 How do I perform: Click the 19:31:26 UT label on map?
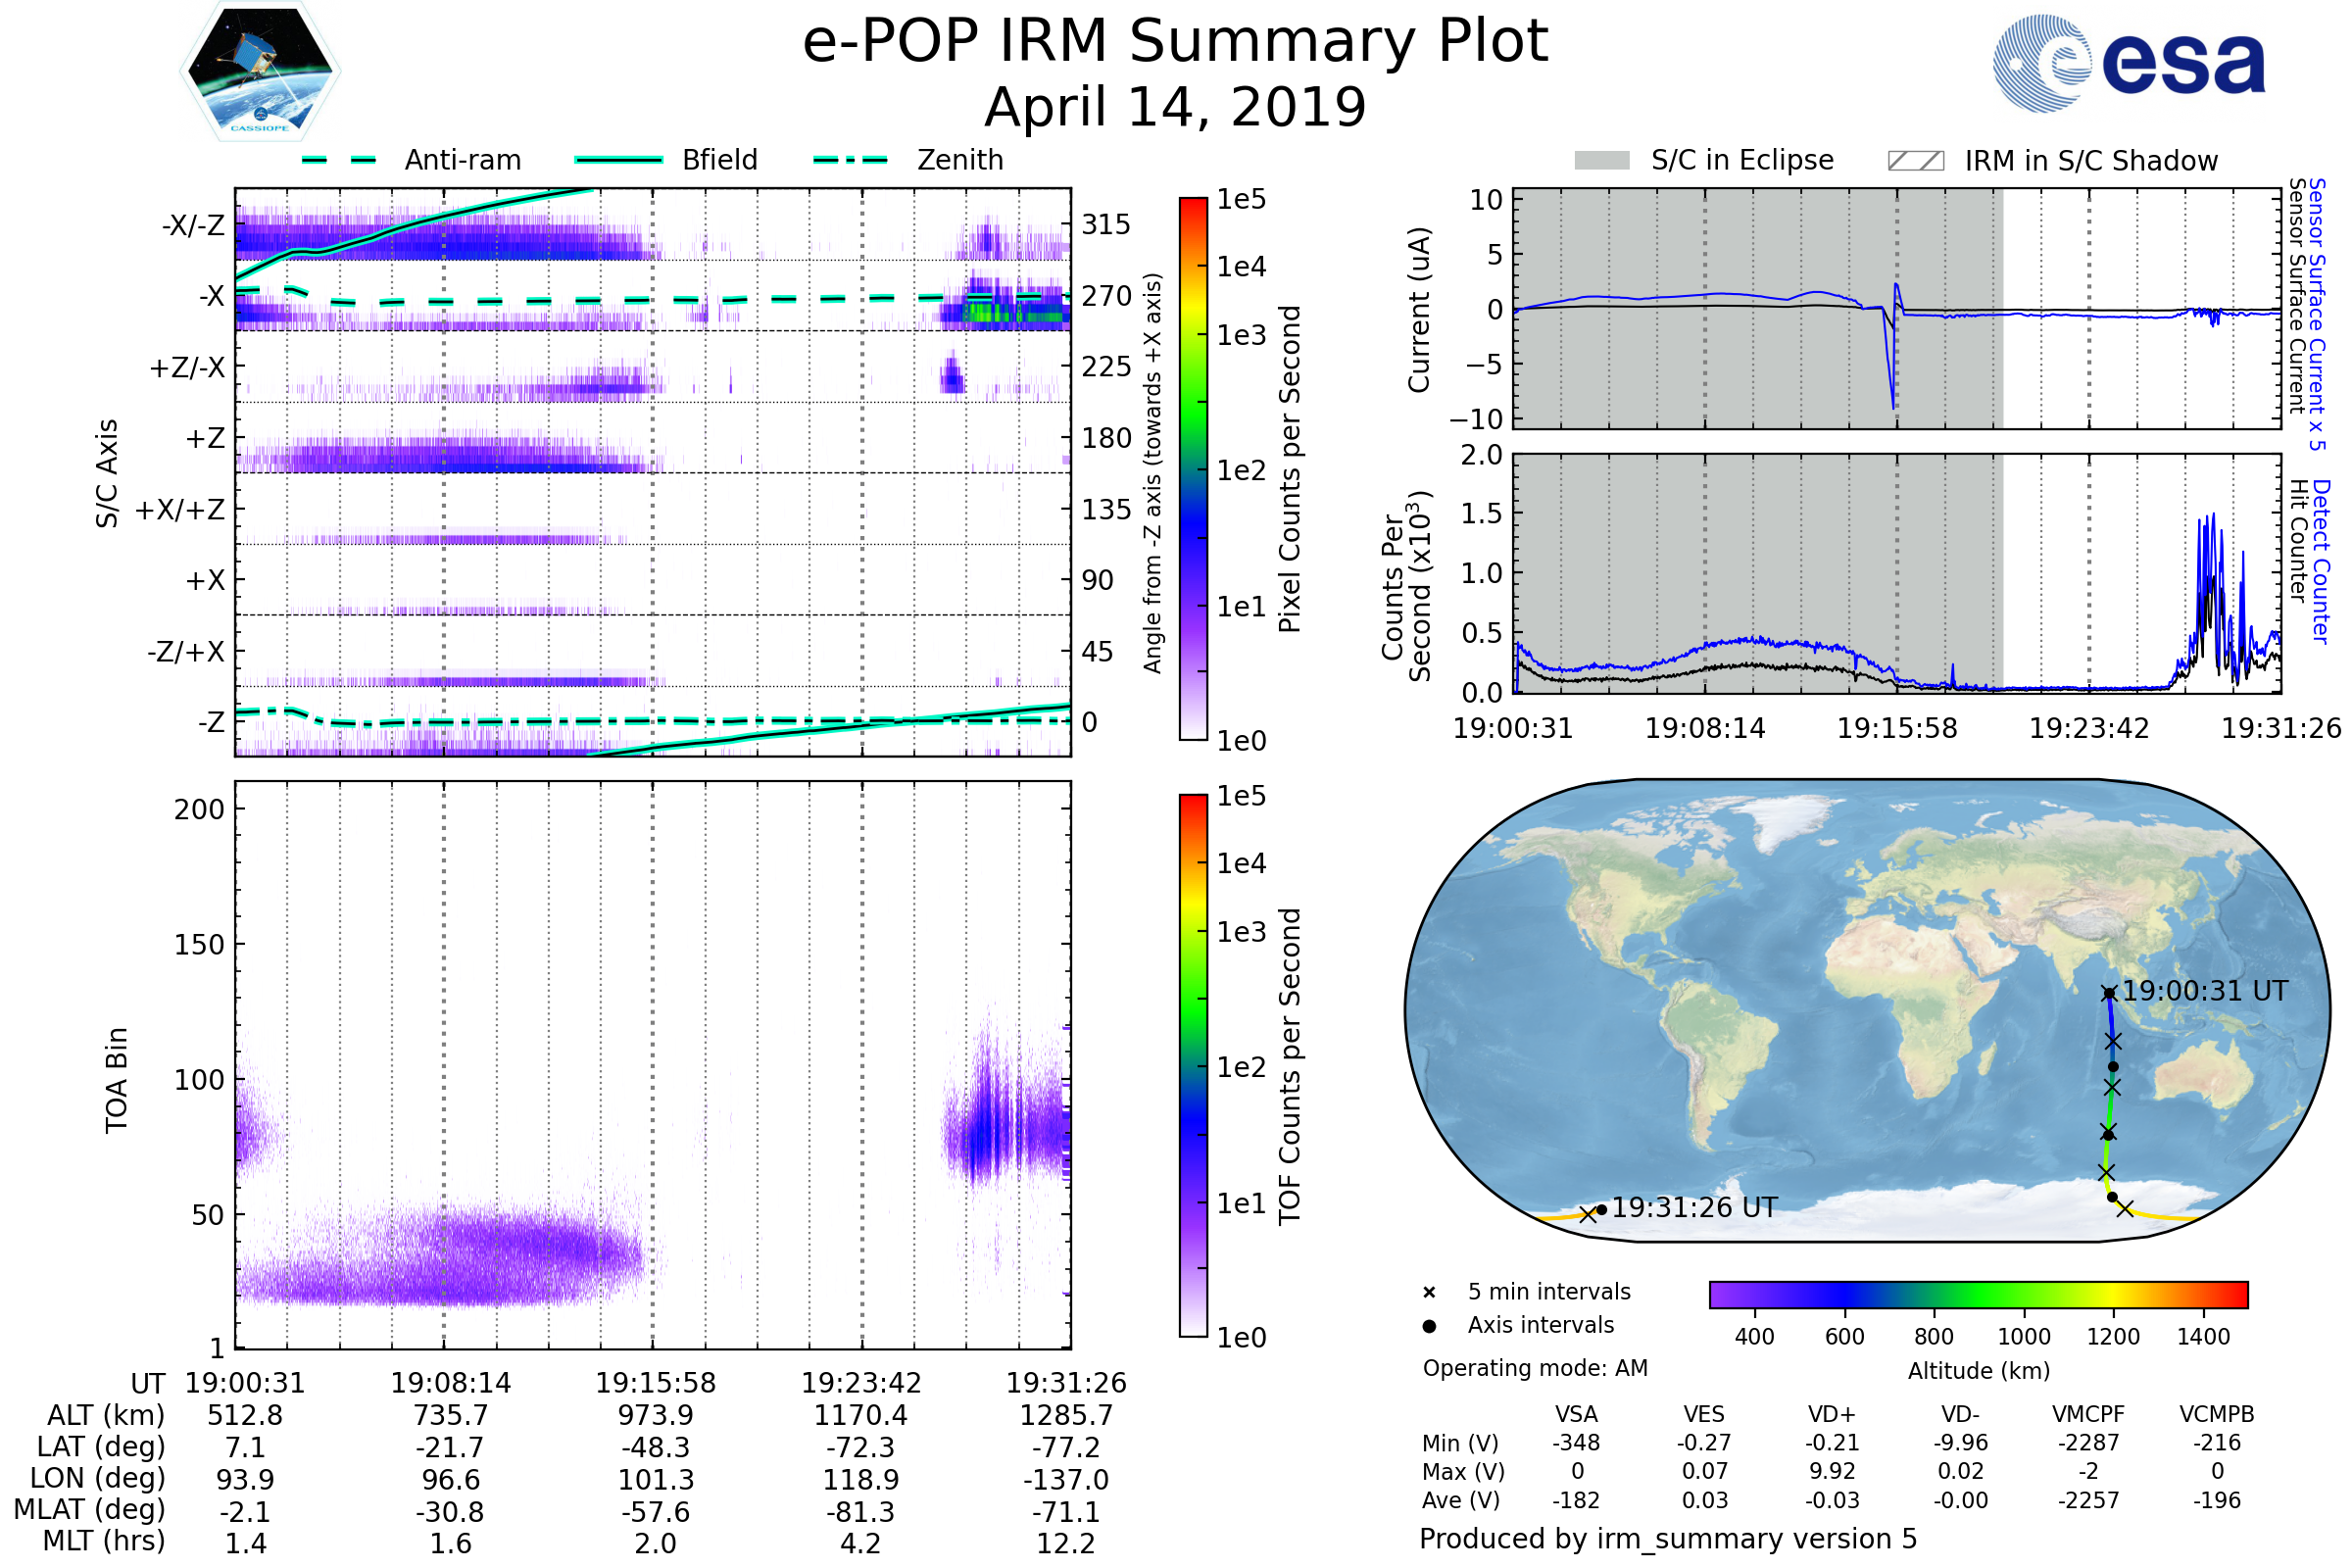coord(1694,1208)
